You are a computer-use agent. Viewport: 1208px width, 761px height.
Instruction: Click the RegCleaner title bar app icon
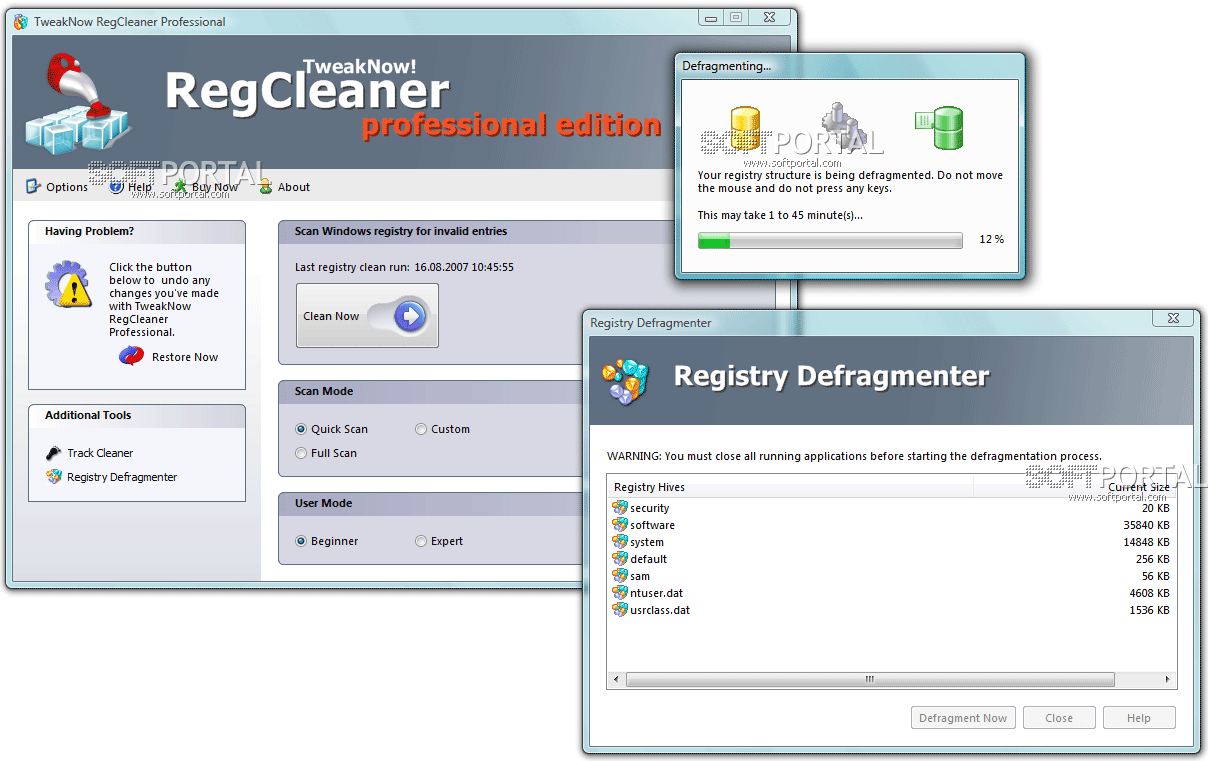point(20,22)
